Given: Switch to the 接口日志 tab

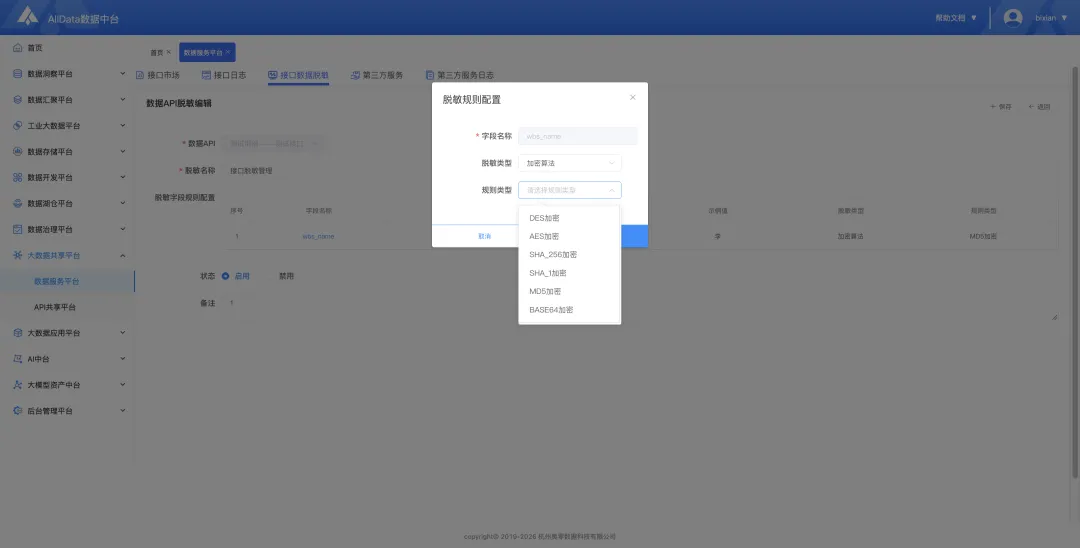Looking at the screenshot, I should click(224, 75).
